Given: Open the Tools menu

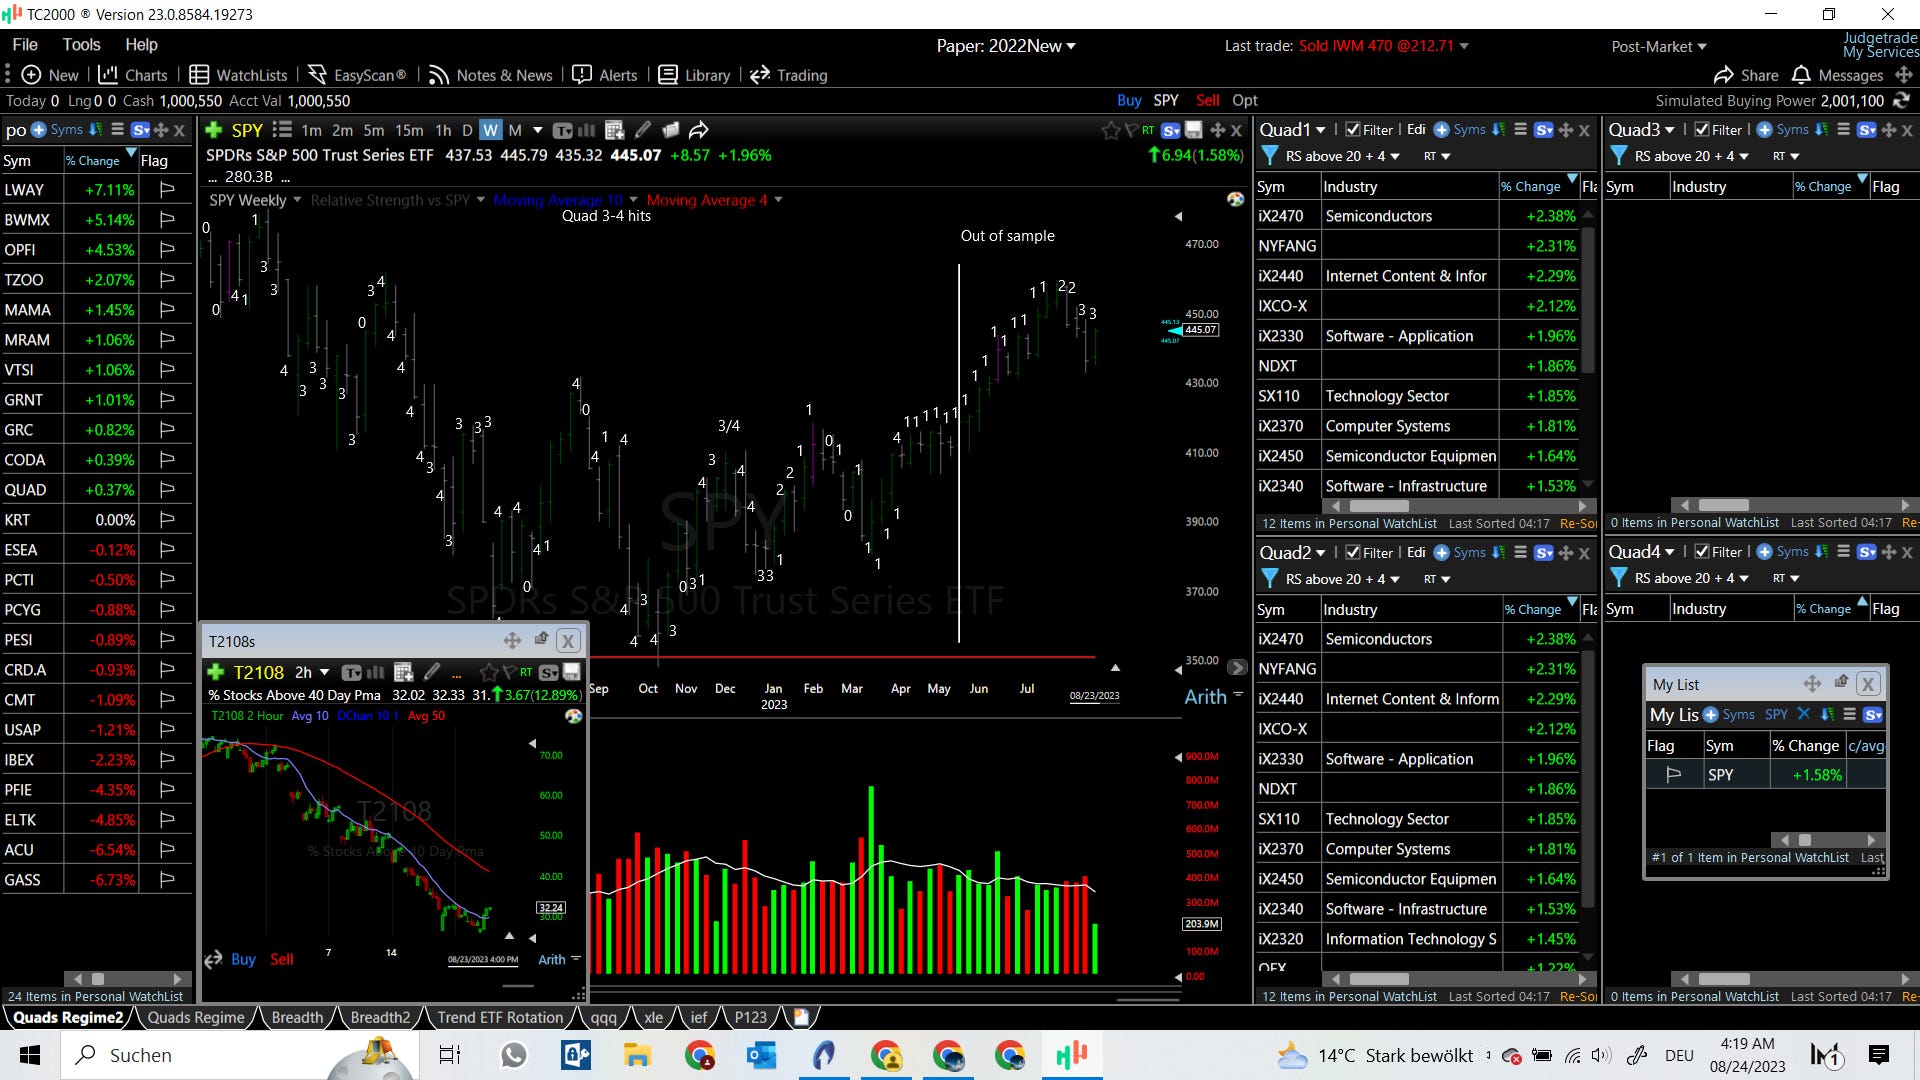Looking at the screenshot, I should (81, 44).
